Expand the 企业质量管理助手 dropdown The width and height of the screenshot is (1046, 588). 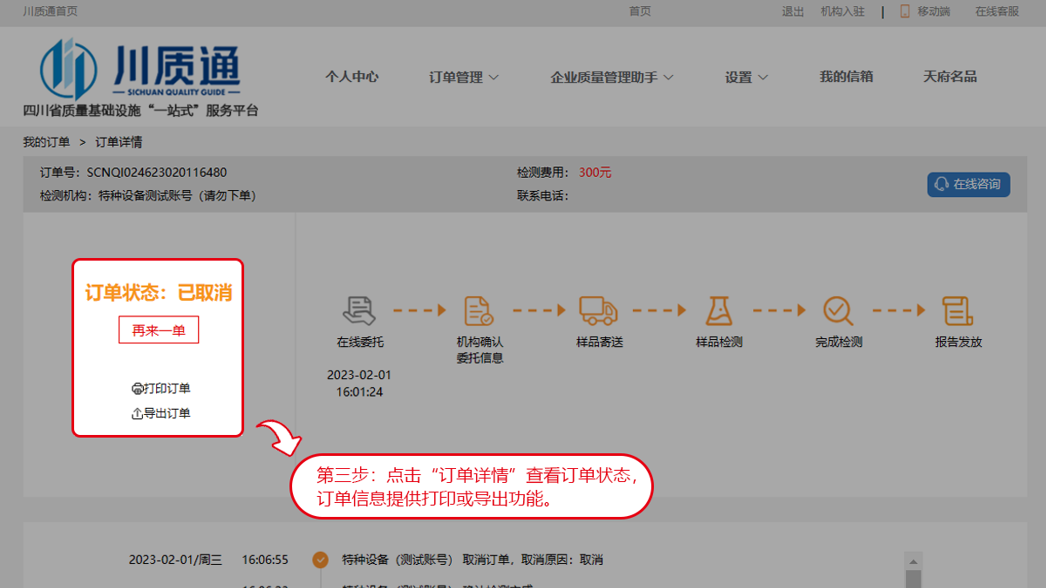[x=612, y=77]
